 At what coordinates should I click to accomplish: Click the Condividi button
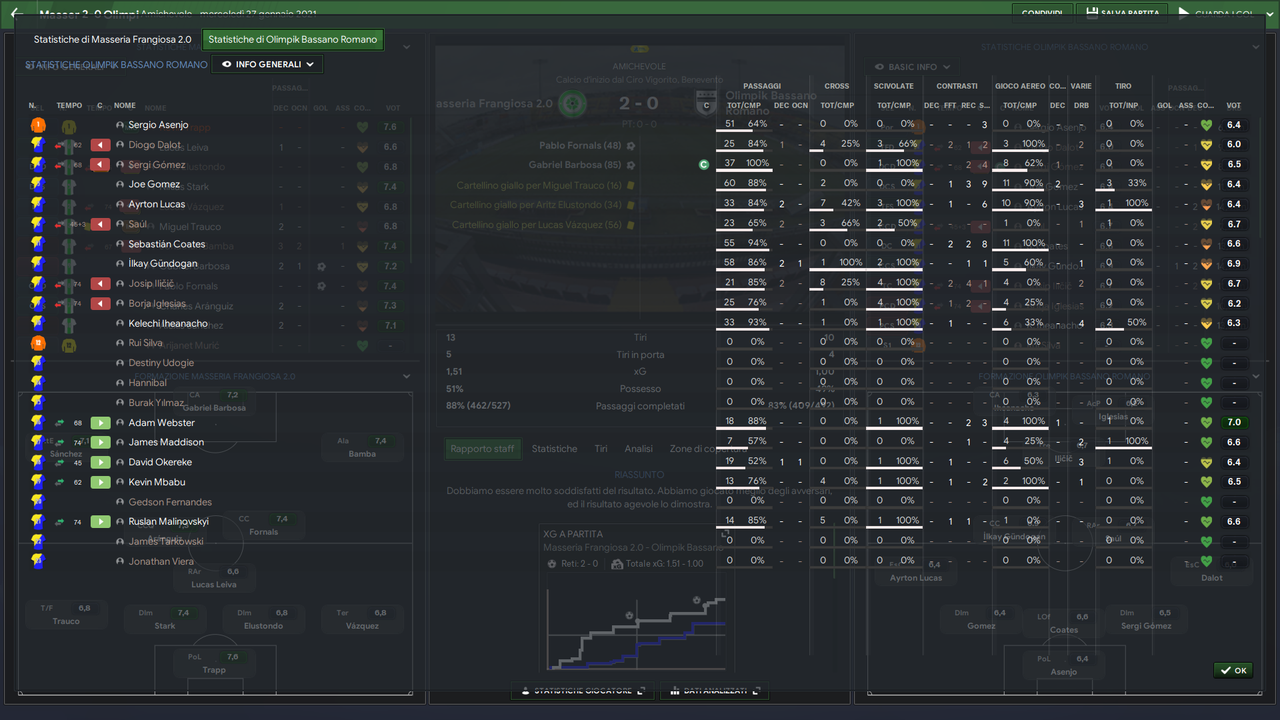[x=1041, y=13]
